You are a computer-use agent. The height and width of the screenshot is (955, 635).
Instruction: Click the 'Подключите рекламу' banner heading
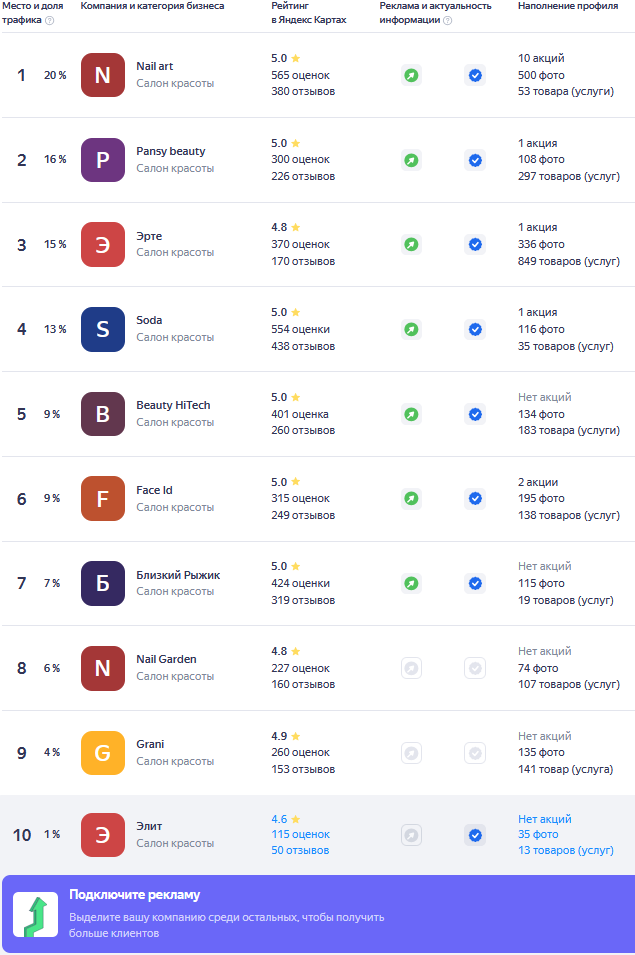(x=135, y=895)
